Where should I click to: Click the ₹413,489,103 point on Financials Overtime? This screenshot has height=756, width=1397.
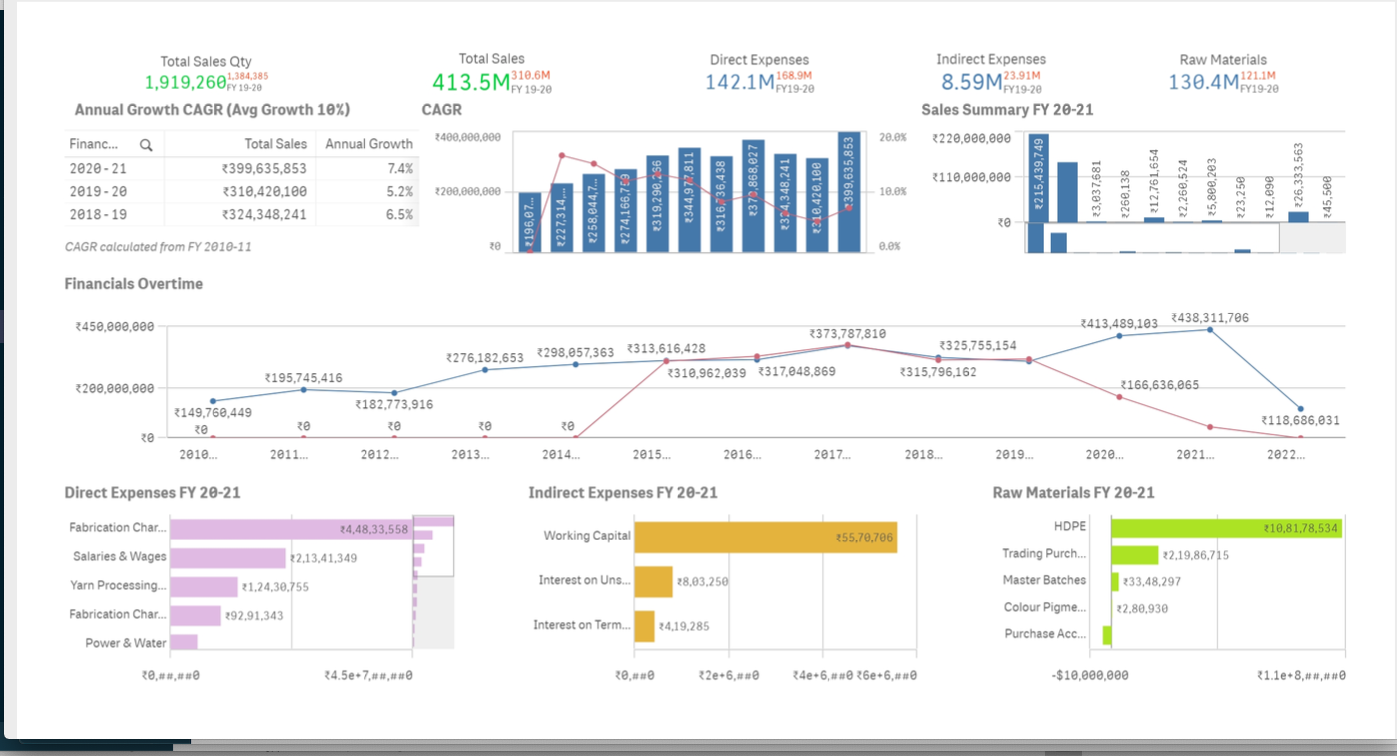tap(1119, 336)
